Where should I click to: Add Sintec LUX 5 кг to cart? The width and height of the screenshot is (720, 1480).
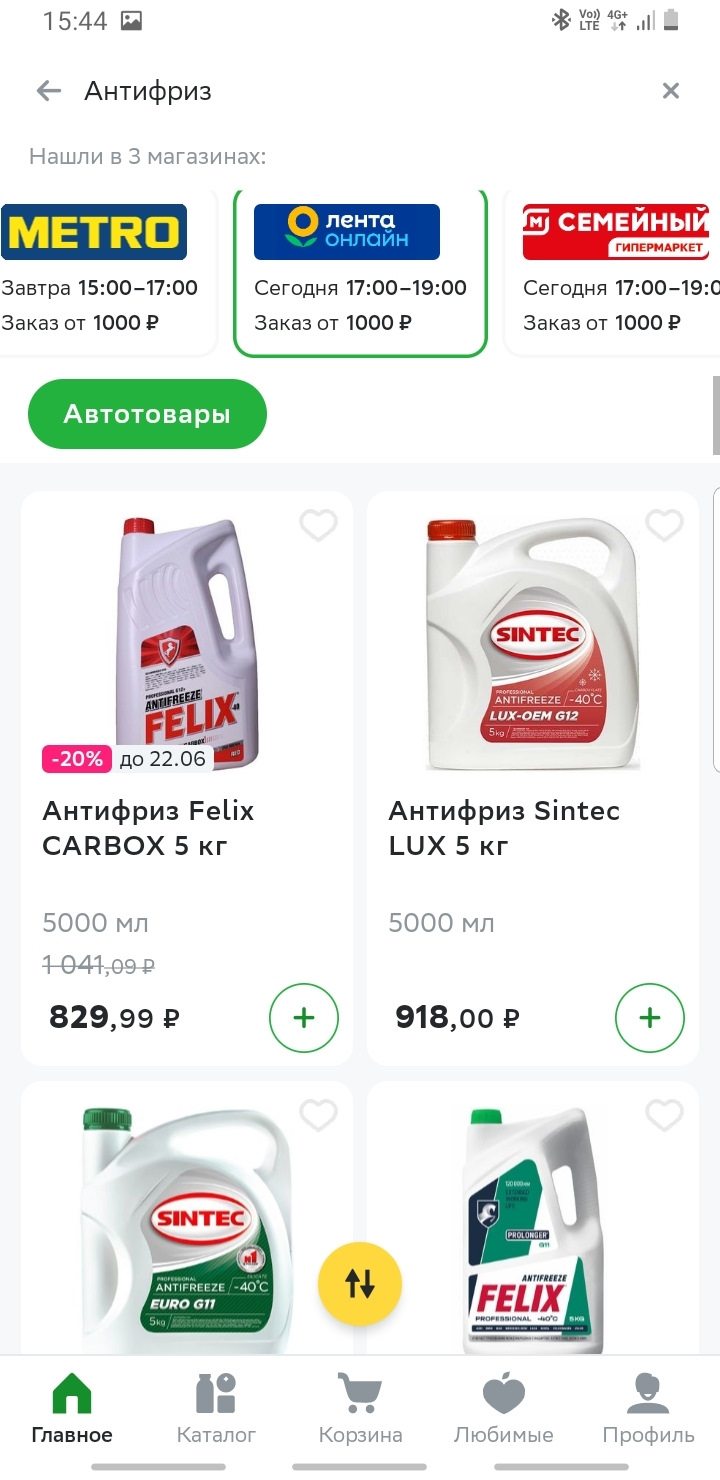click(x=650, y=1019)
